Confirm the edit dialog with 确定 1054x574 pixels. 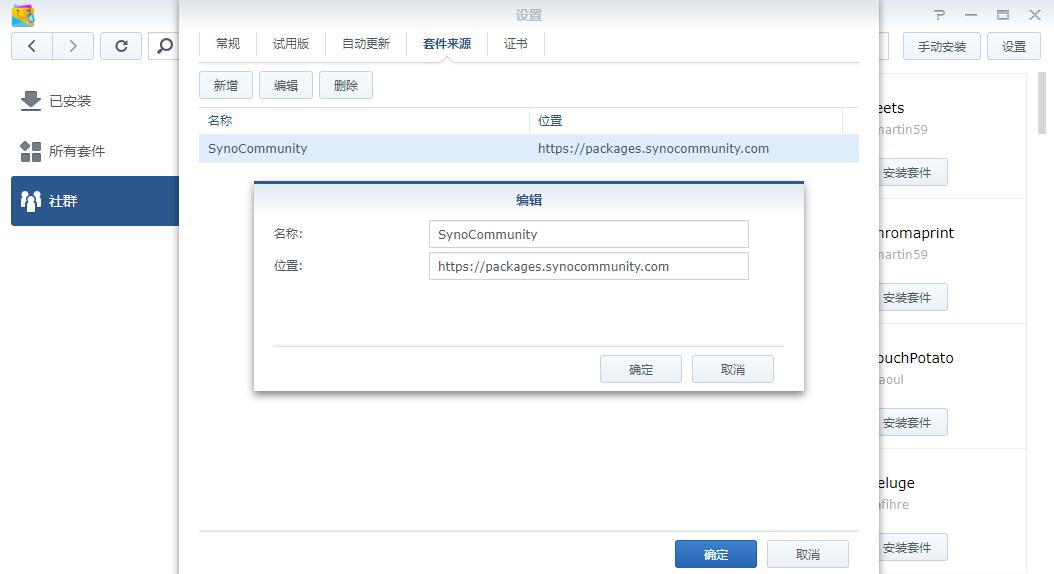tap(641, 369)
